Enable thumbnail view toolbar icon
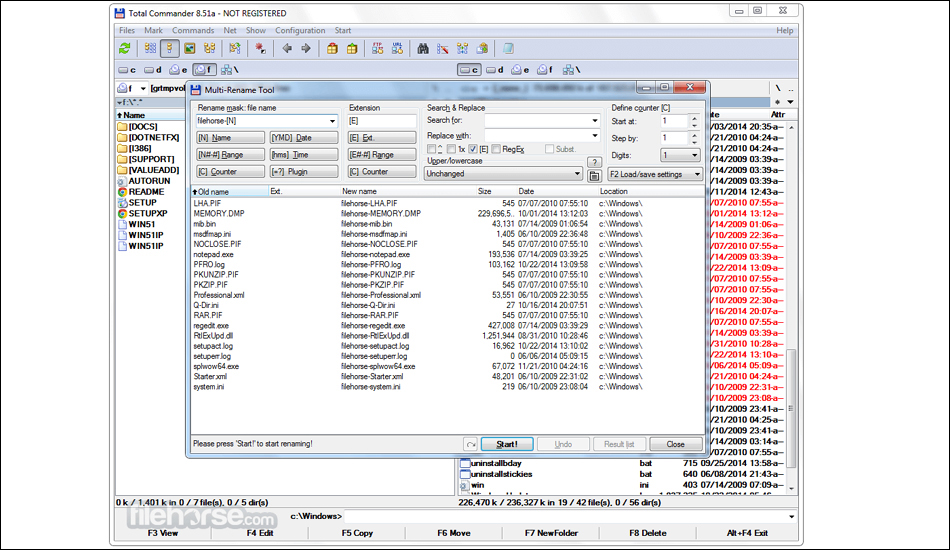This screenshot has height=550, width=950. 190,48
